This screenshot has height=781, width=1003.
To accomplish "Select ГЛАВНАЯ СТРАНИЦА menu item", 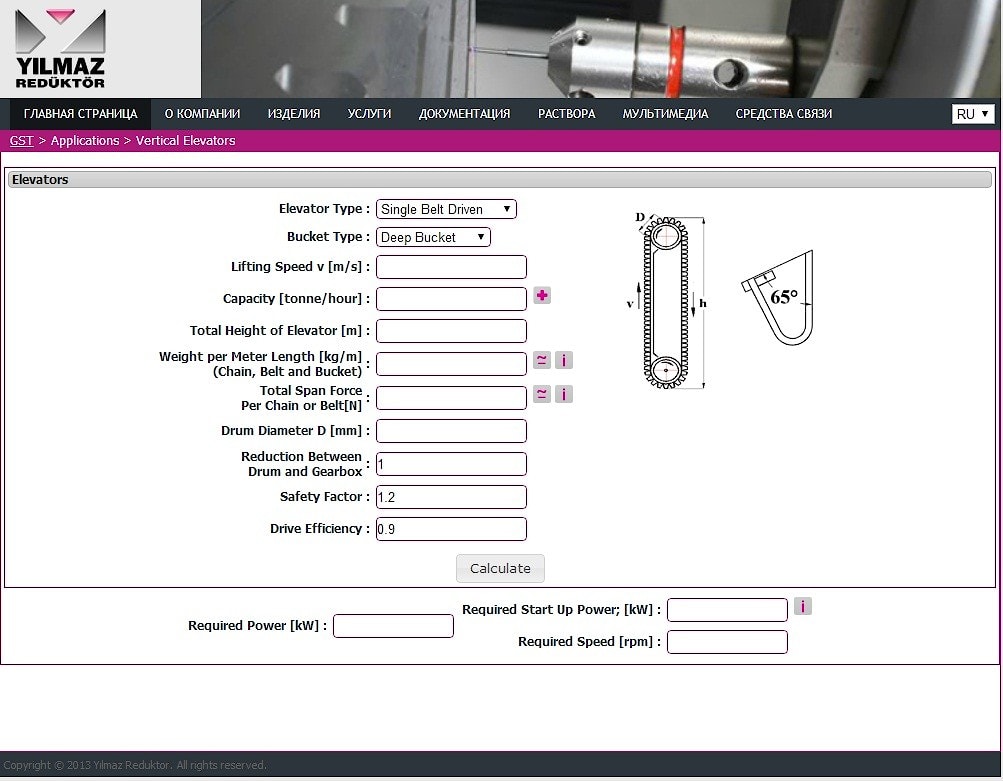I will [x=80, y=114].
